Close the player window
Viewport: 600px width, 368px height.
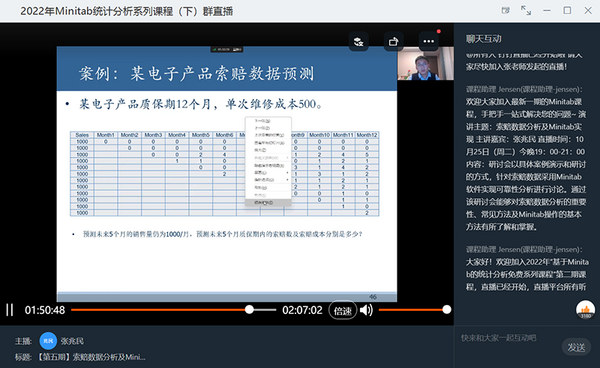click(x=588, y=11)
